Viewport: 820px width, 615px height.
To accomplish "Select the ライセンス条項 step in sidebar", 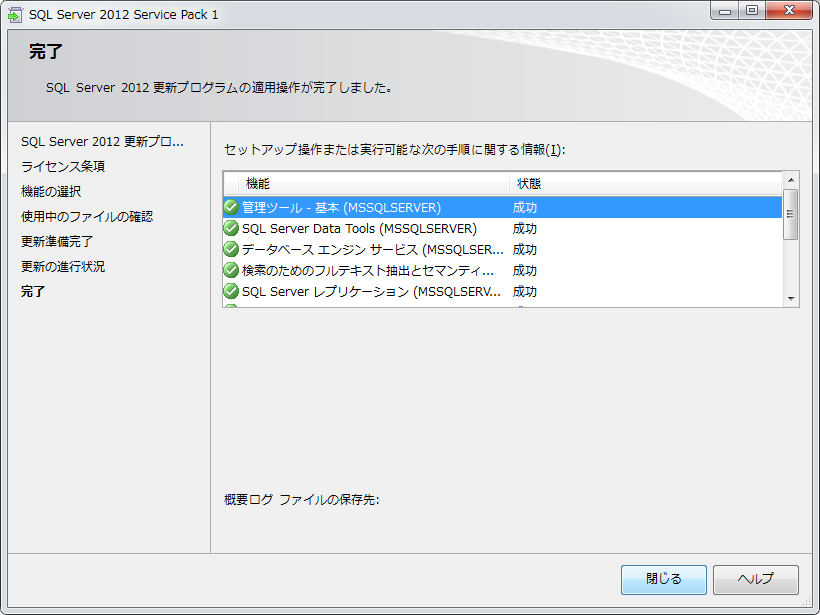I will click(x=63, y=166).
